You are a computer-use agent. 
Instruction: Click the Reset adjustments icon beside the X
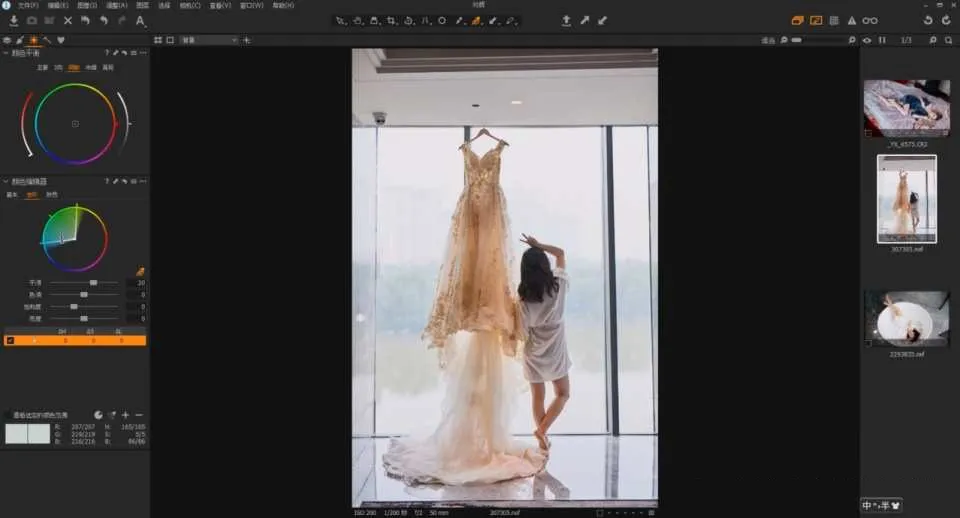click(86, 21)
